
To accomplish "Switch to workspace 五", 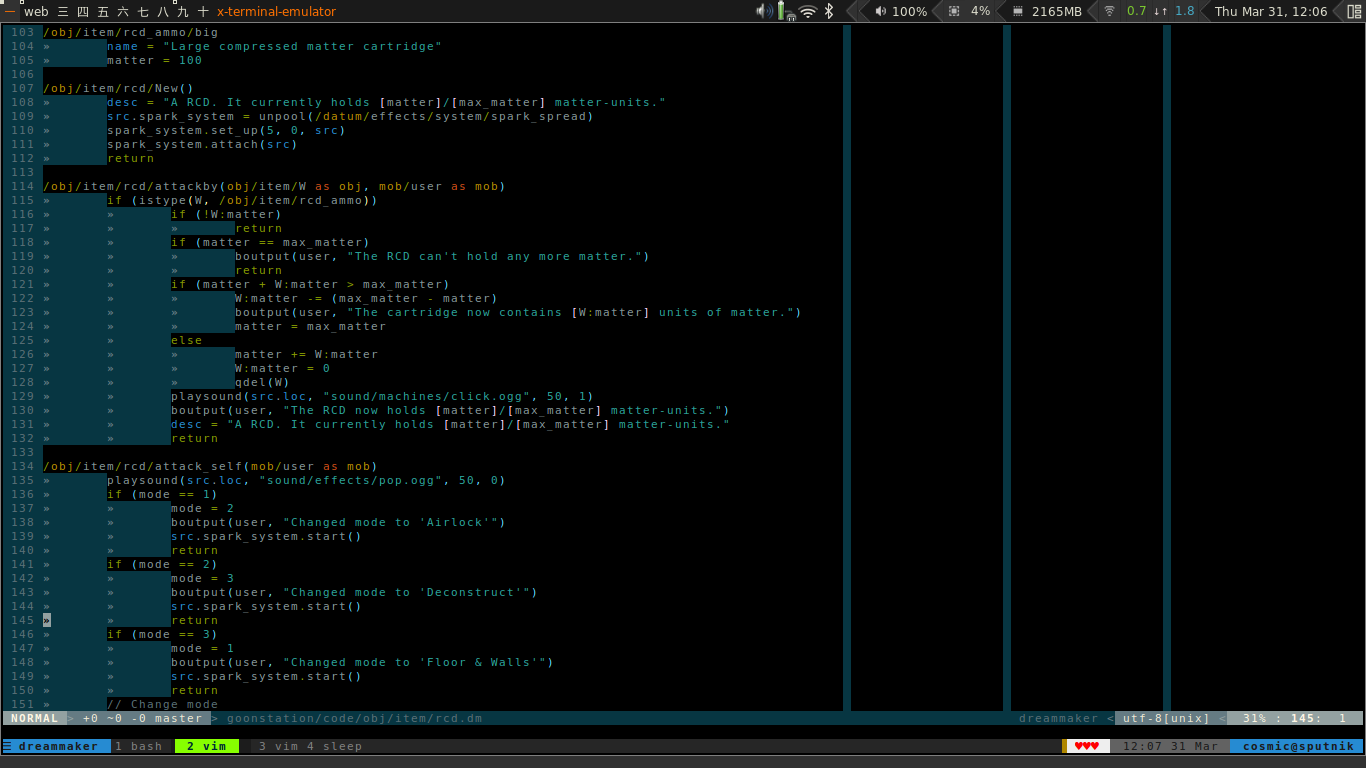I will click(103, 11).
